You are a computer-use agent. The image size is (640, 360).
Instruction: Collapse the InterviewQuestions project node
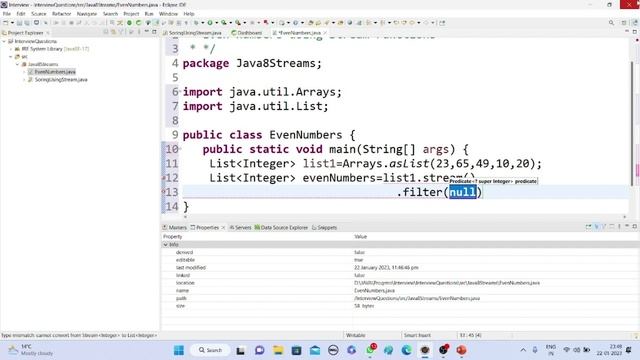pyautogui.click(x=4, y=41)
